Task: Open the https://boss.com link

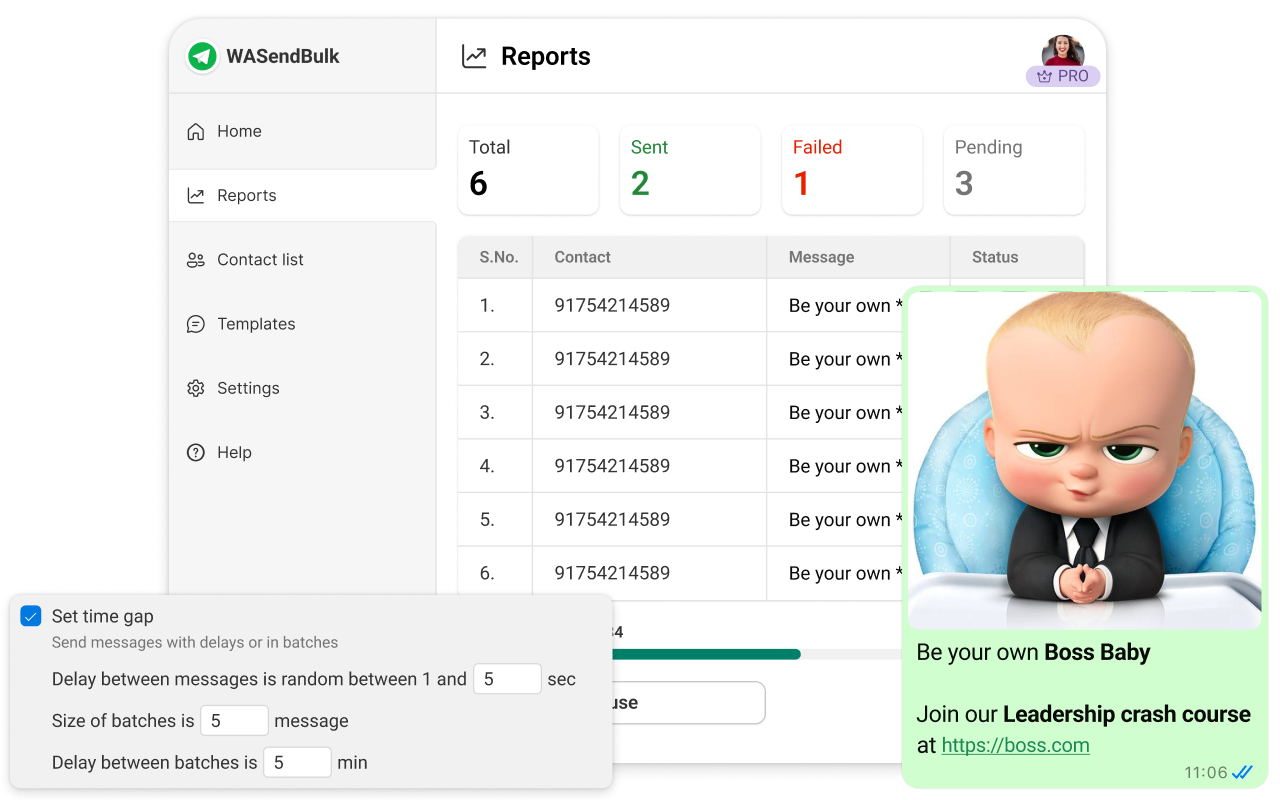Action: (x=1015, y=745)
